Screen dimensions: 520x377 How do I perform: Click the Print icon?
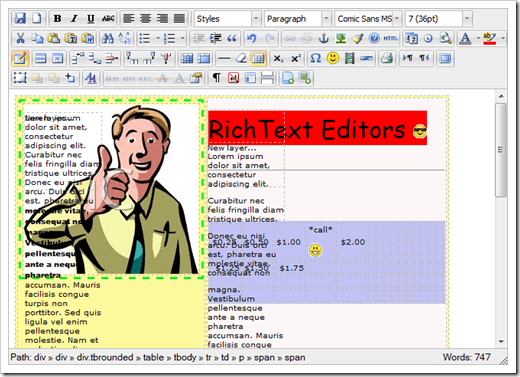click(x=387, y=59)
